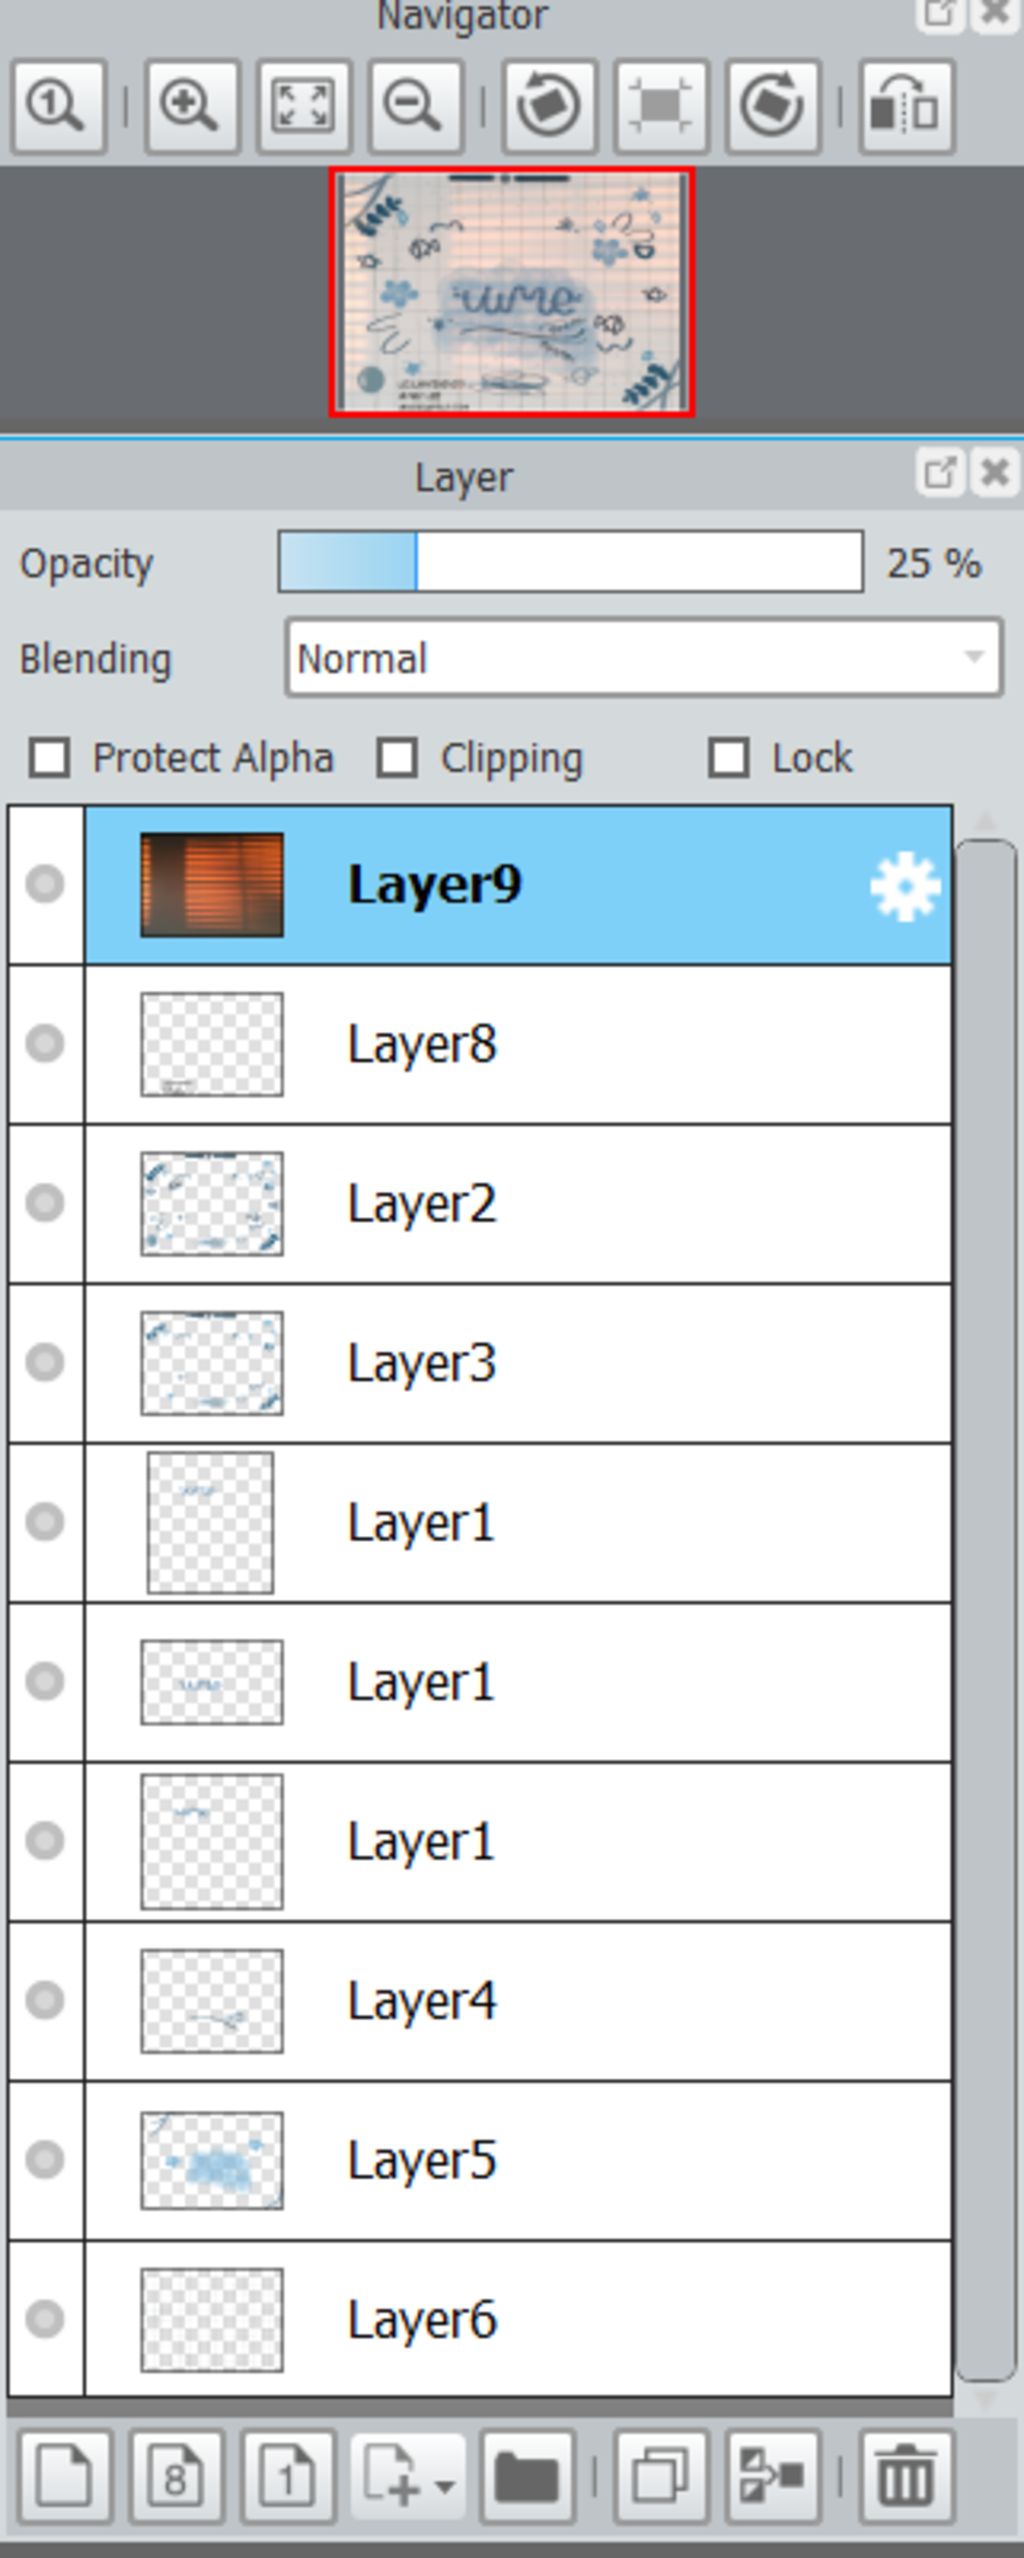Click the layer Opacity slider
The width and height of the screenshot is (1024, 2558).
[570, 562]
